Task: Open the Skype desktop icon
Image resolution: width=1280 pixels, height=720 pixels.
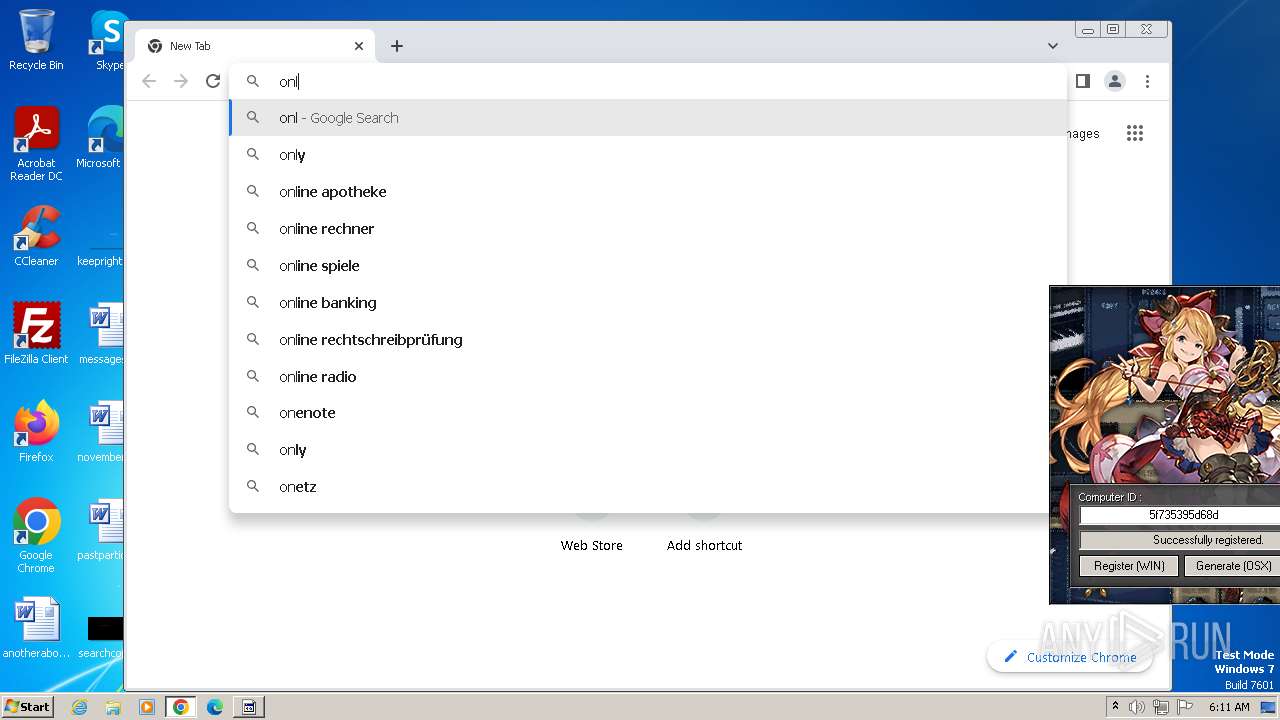Action: point(107,40)
